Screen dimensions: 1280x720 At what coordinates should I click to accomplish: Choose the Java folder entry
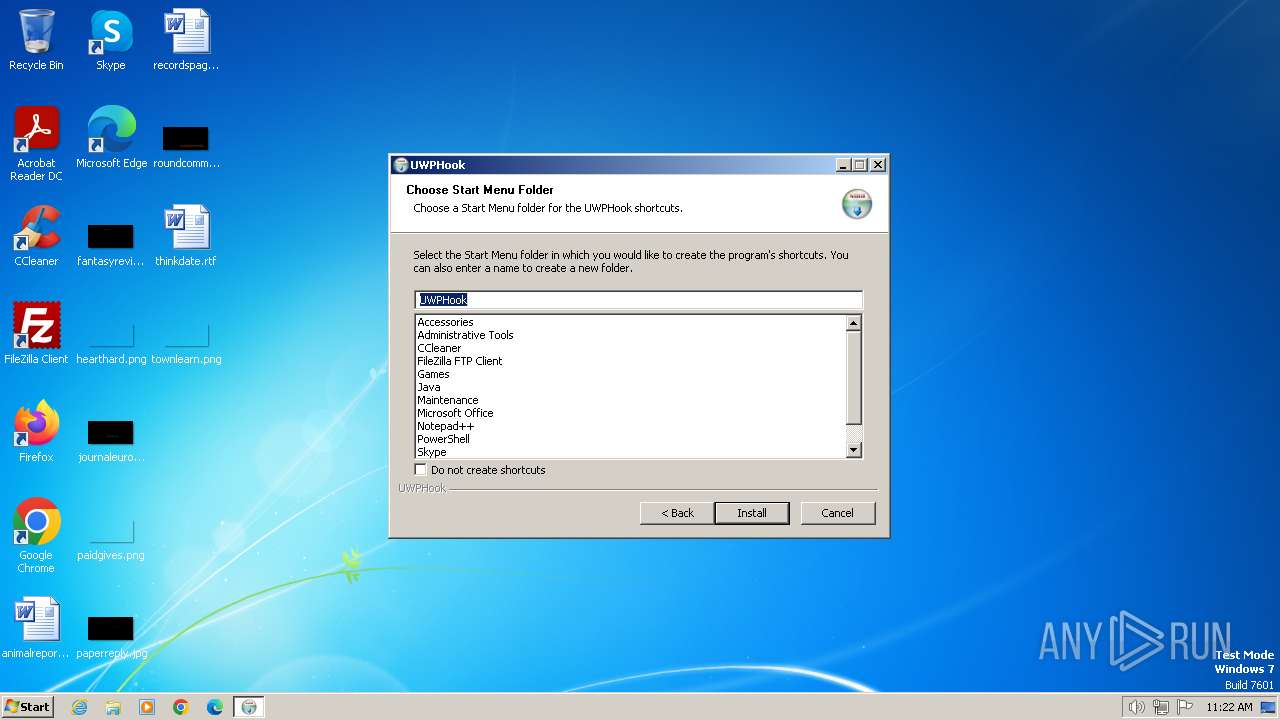pos(428,387)
